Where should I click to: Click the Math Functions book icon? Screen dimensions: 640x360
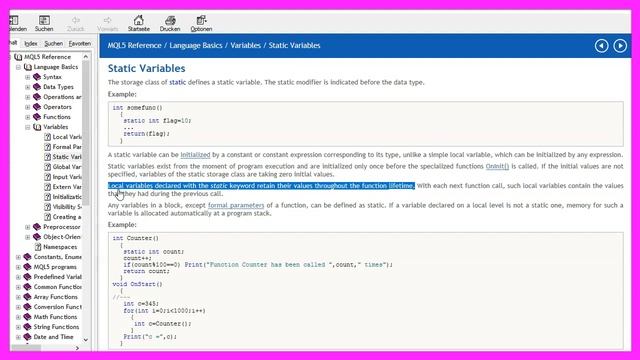tap(27, 317)
